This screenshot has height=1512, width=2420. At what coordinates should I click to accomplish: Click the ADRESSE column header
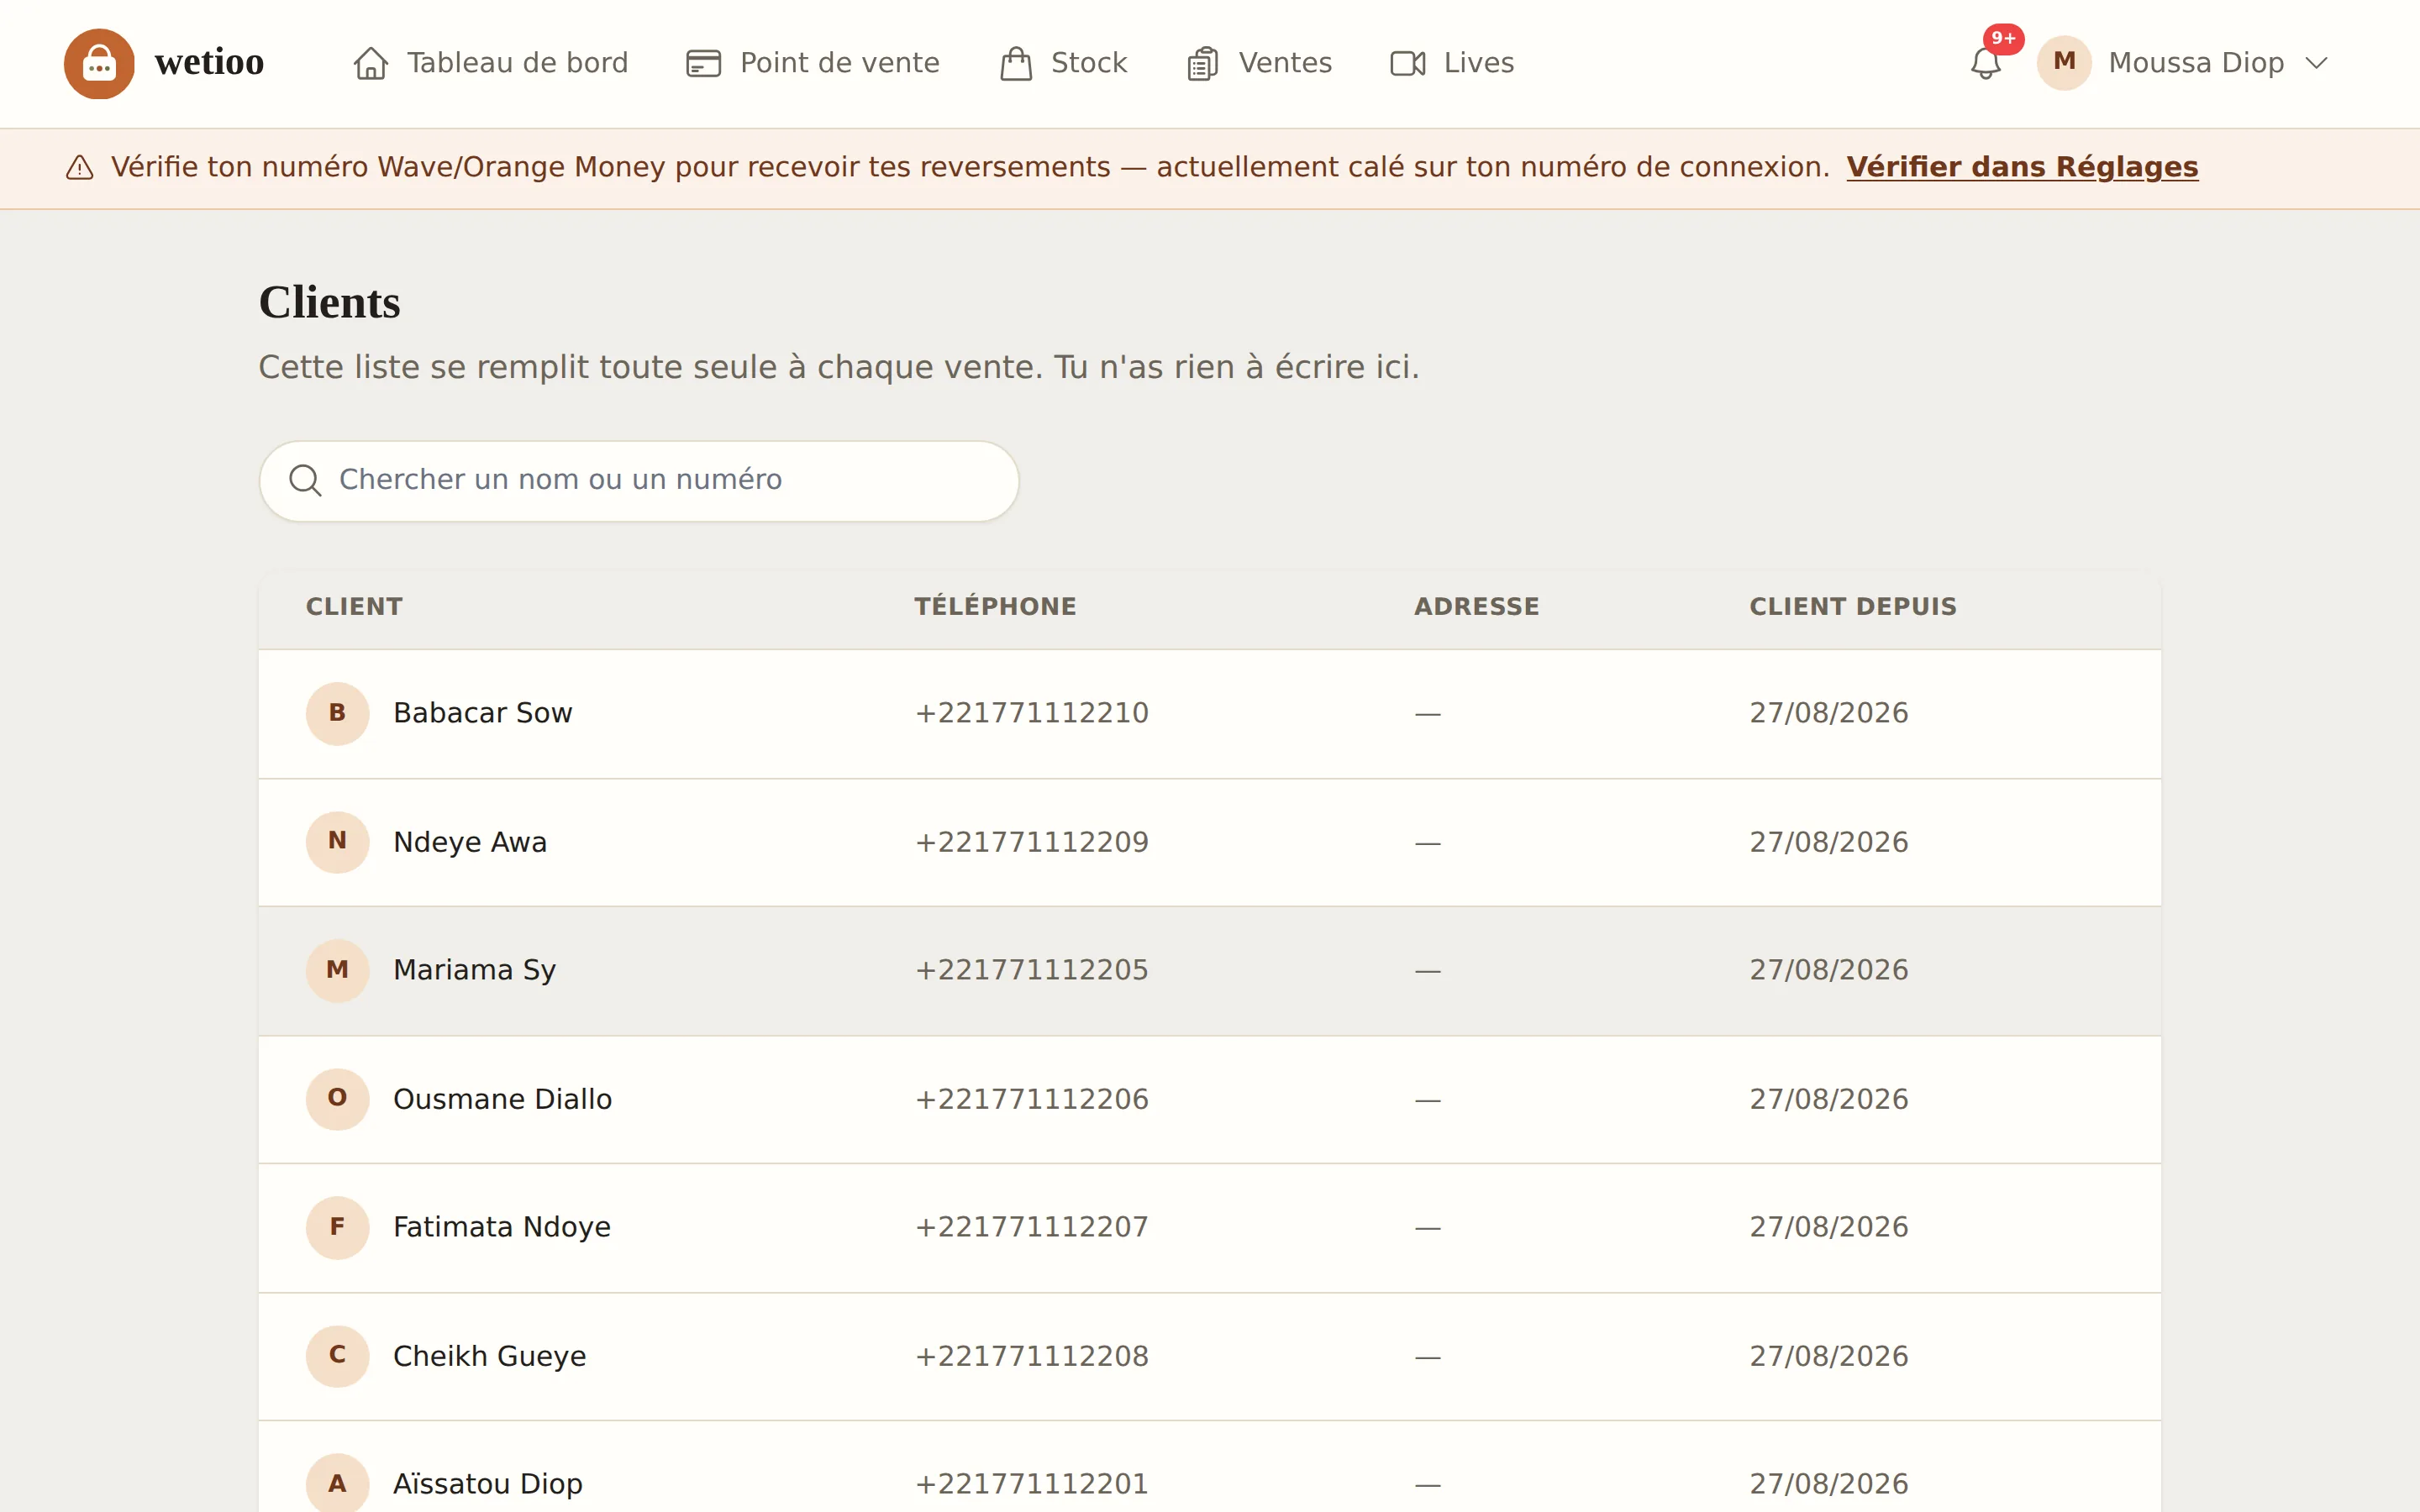click(x=1476, y=607)
